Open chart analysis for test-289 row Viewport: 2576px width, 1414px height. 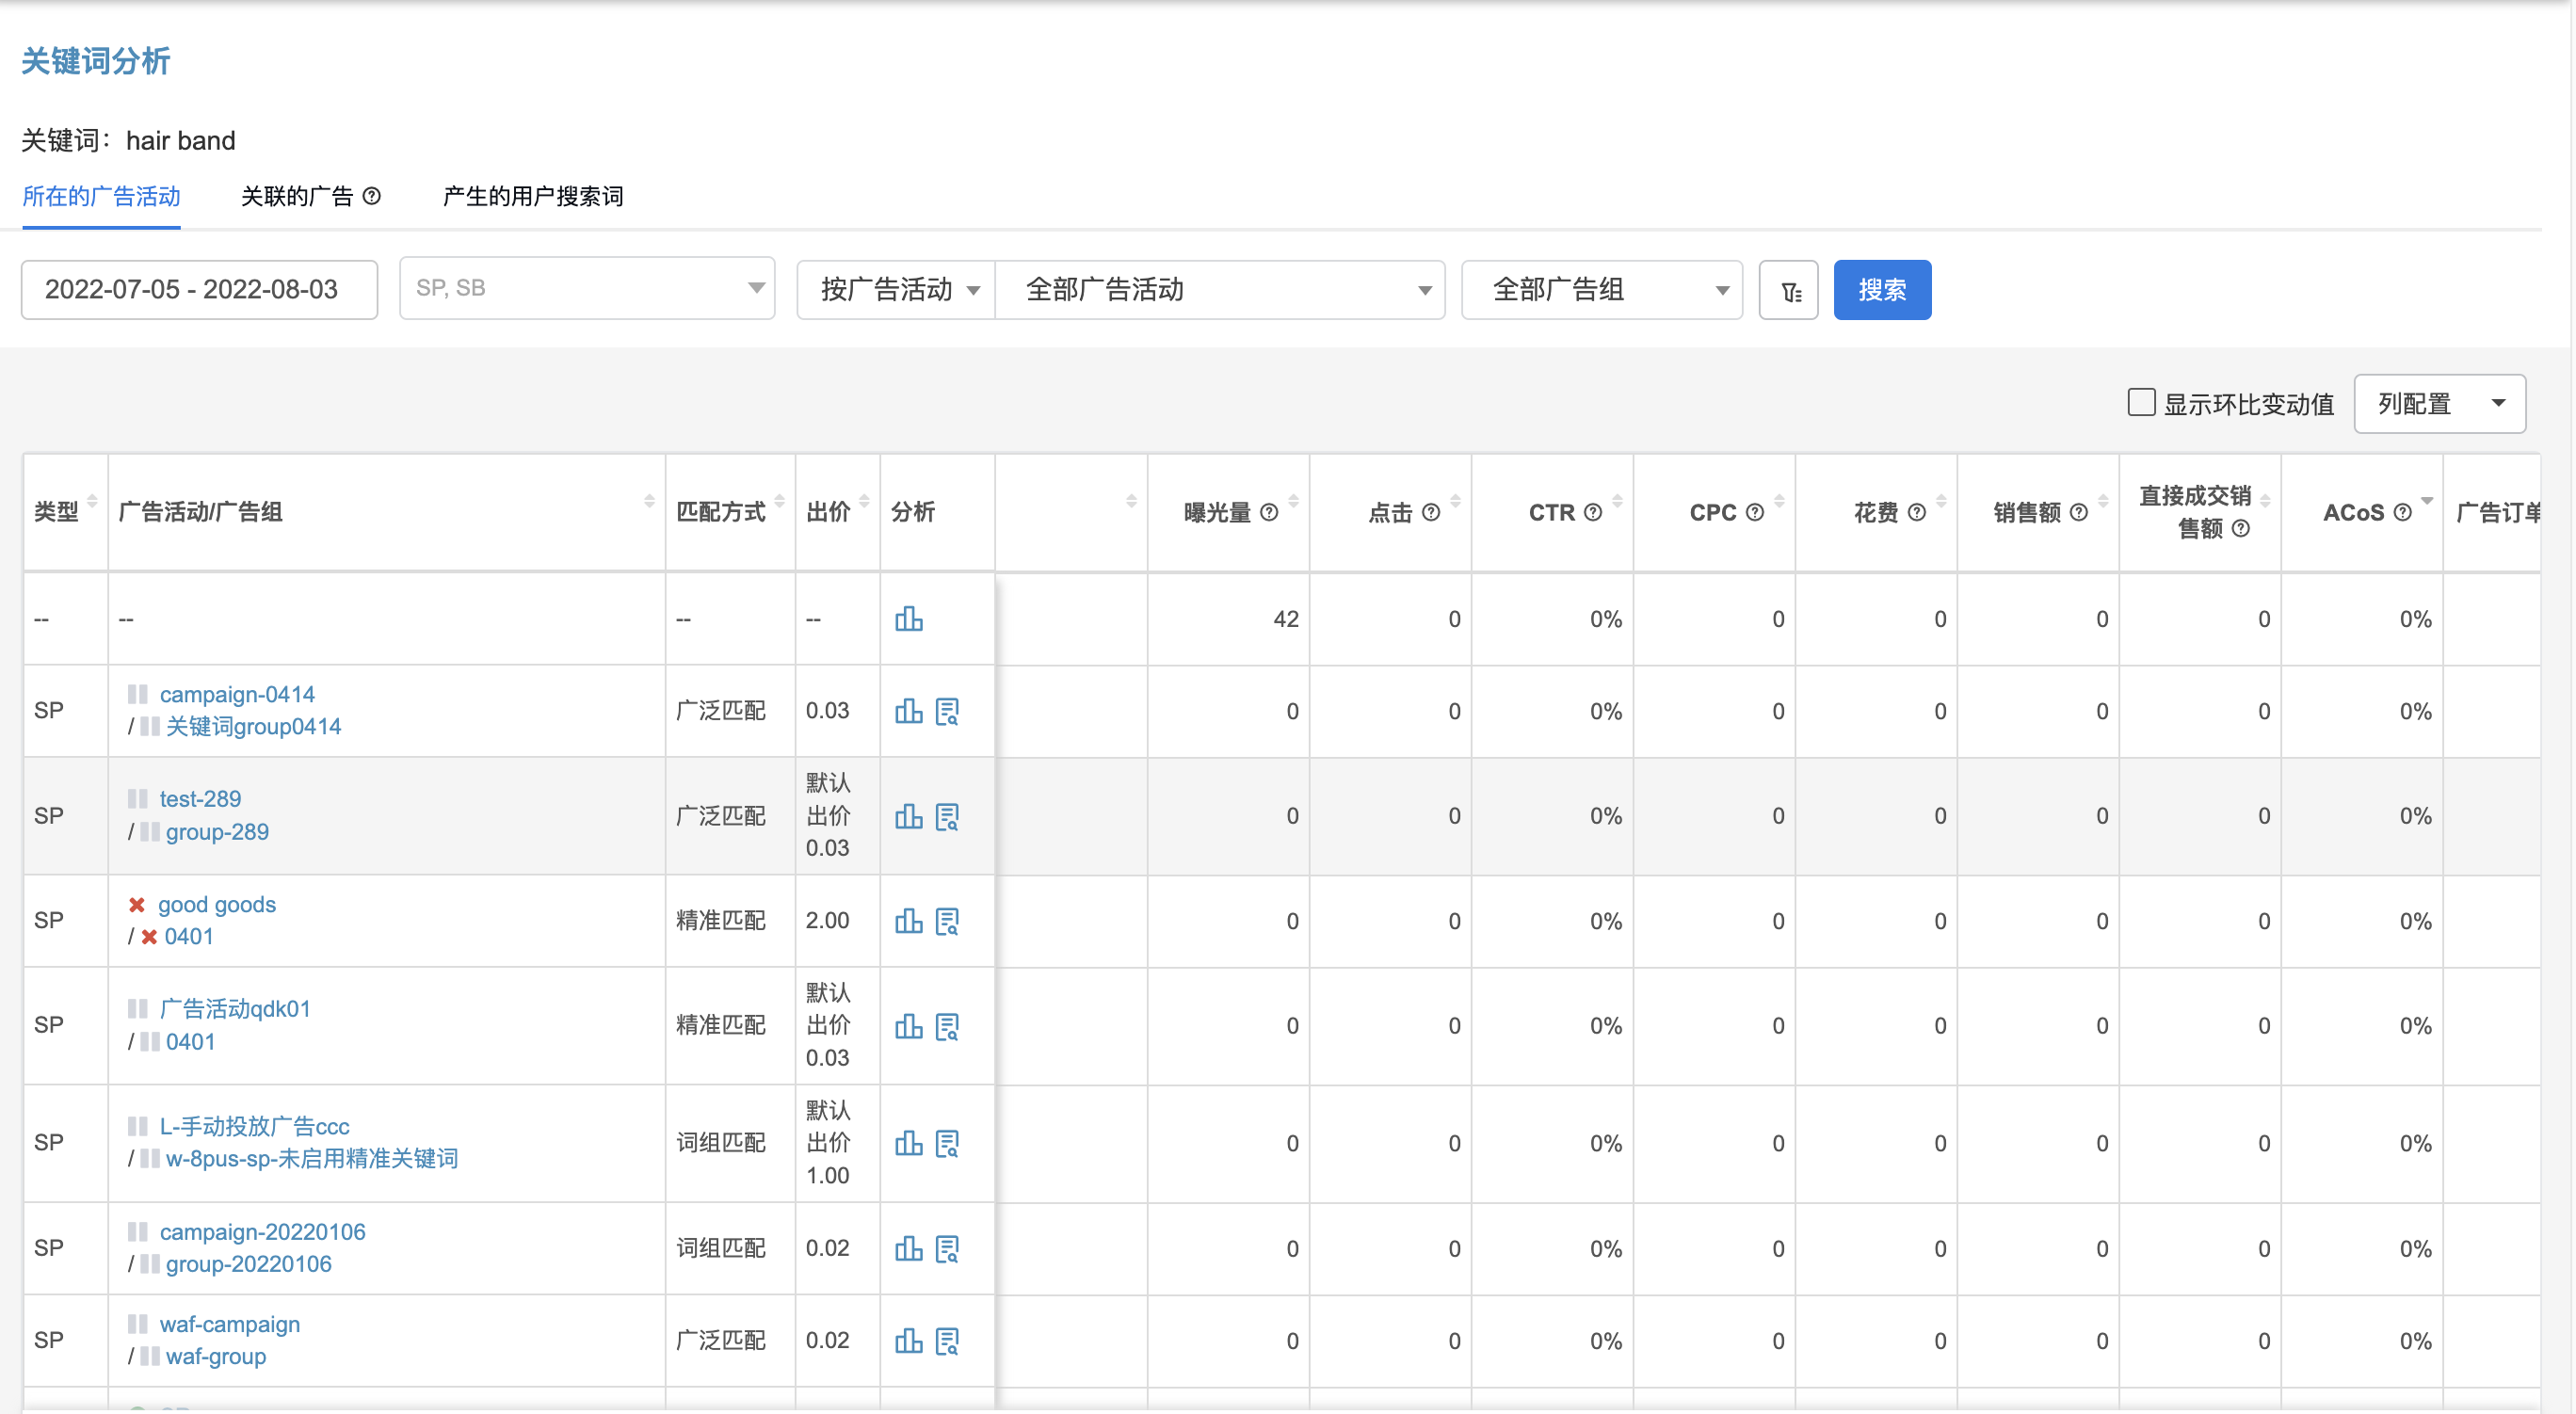point(908,816)
